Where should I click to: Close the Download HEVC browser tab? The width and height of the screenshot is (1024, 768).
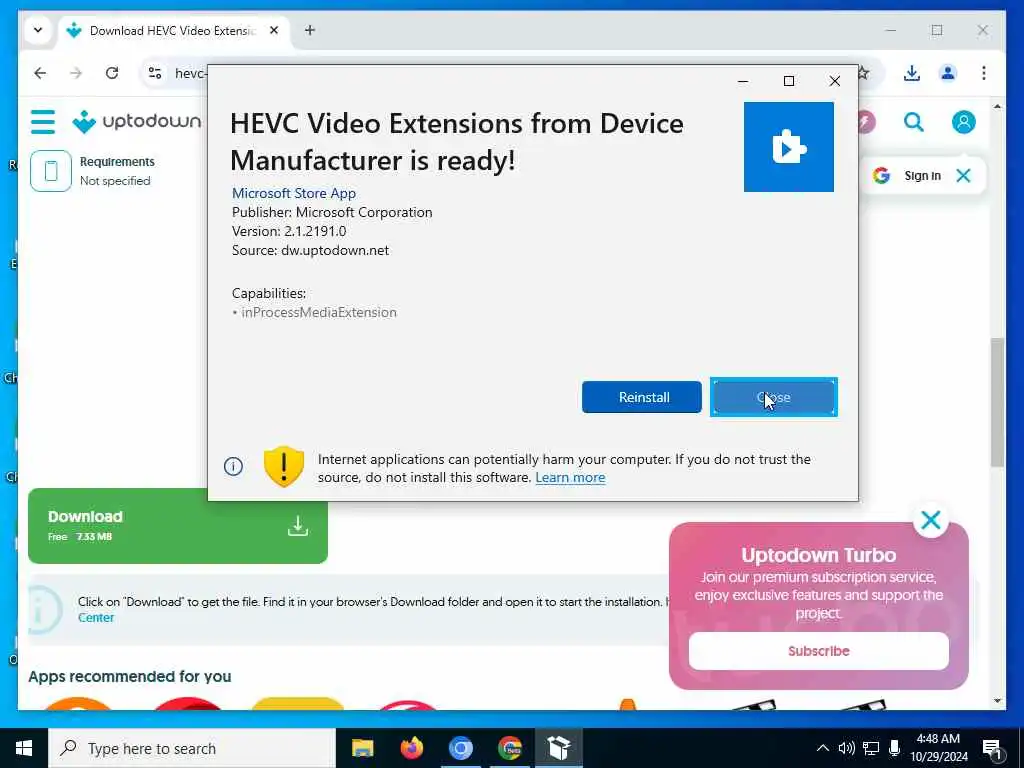274,31
